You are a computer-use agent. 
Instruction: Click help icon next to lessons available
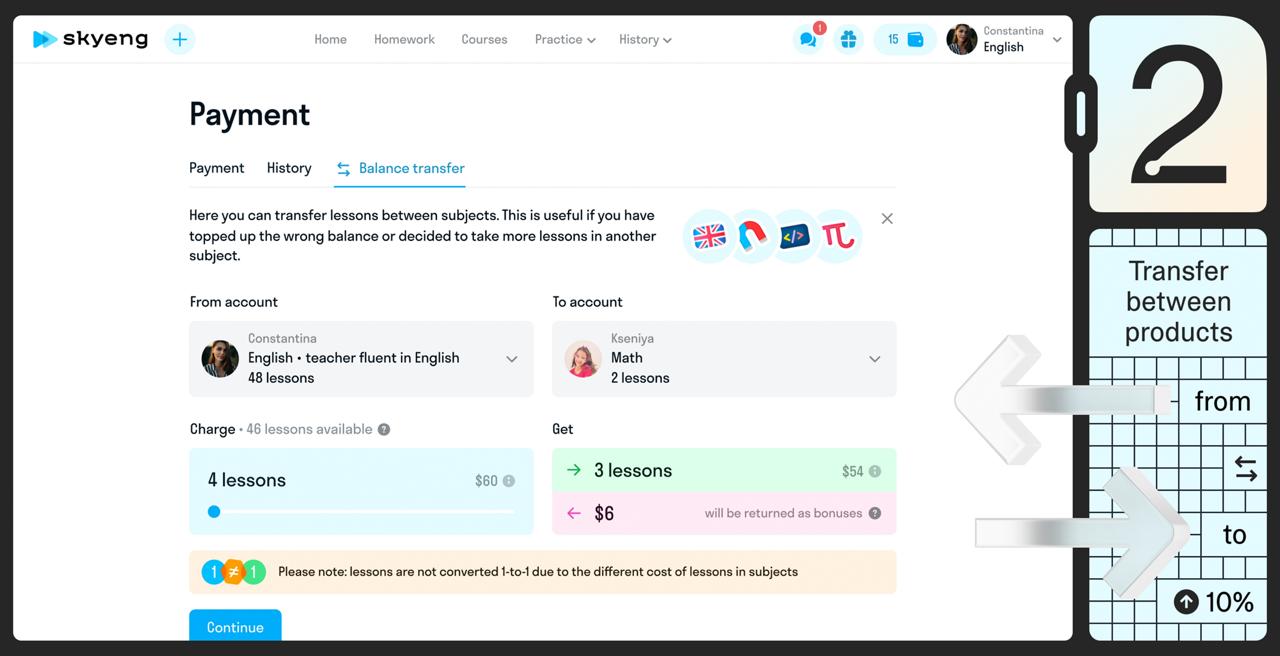tap(384, 429)
